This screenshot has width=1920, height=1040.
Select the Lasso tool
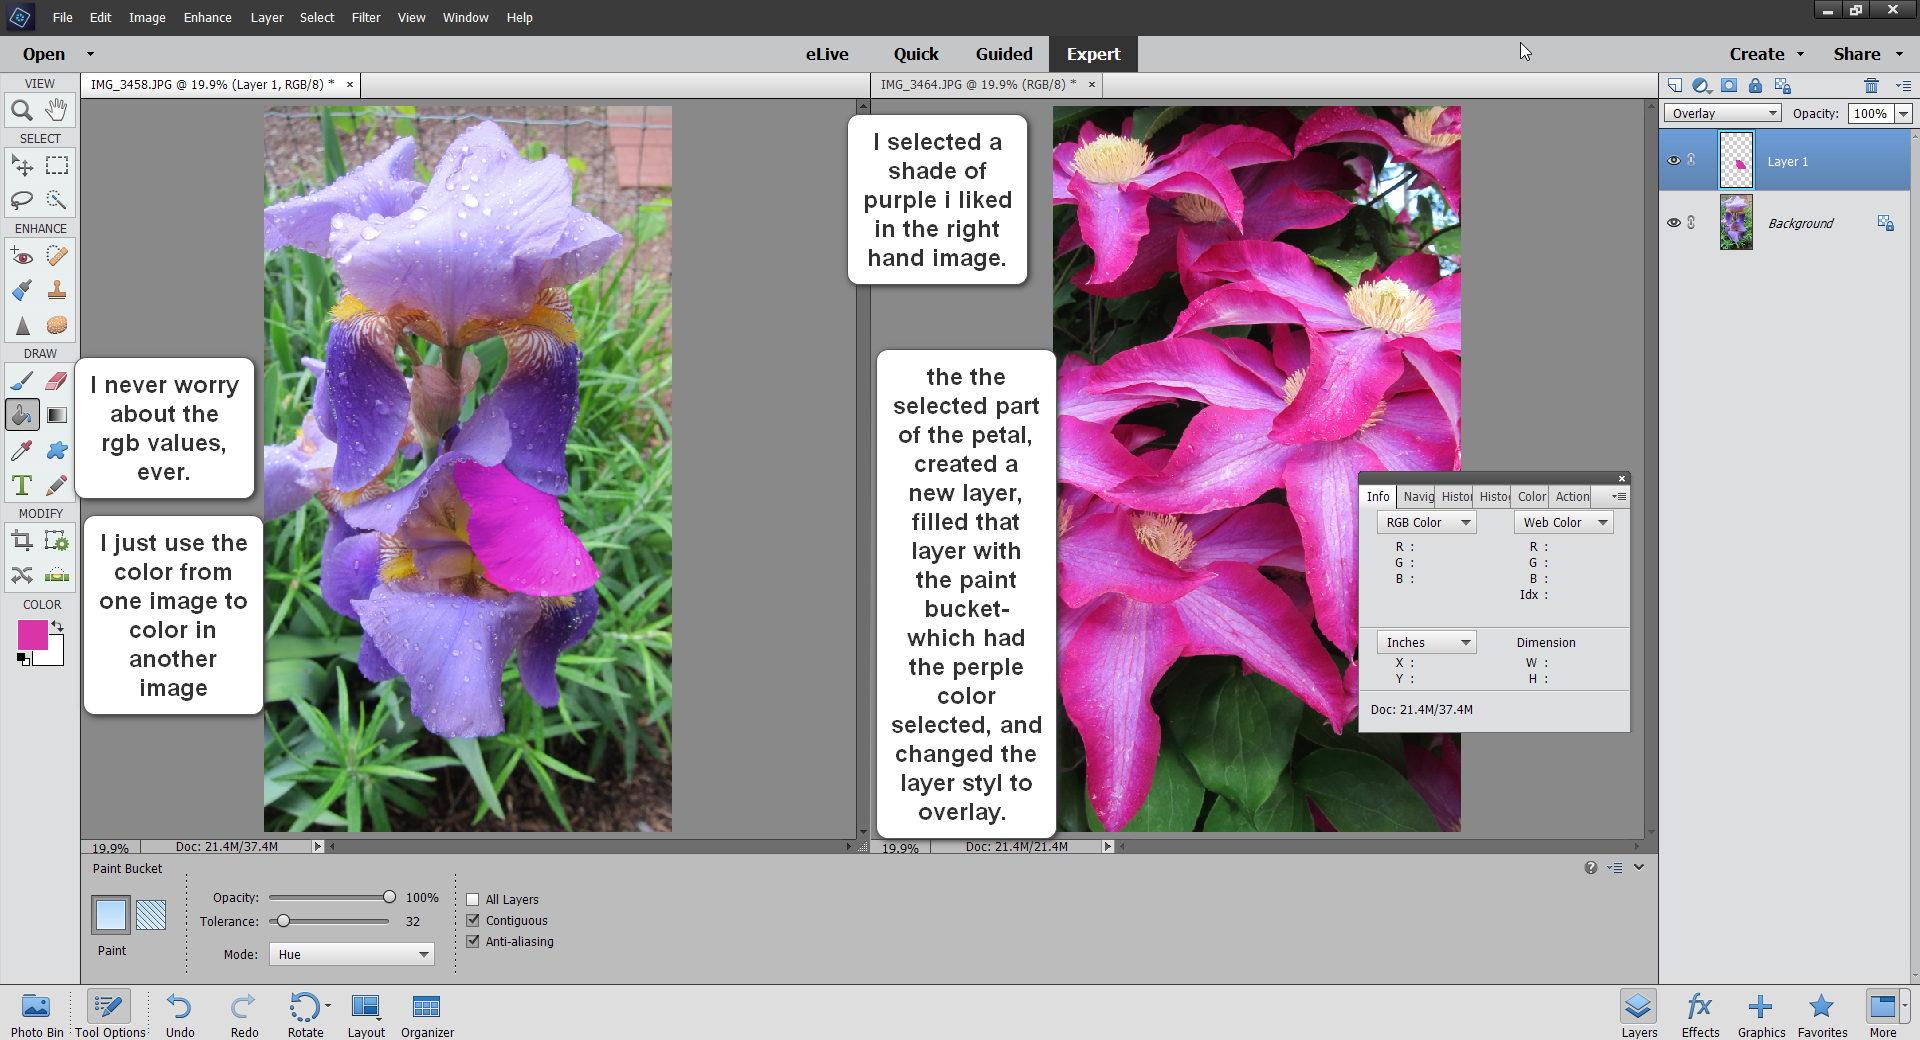tap(22, 200)
